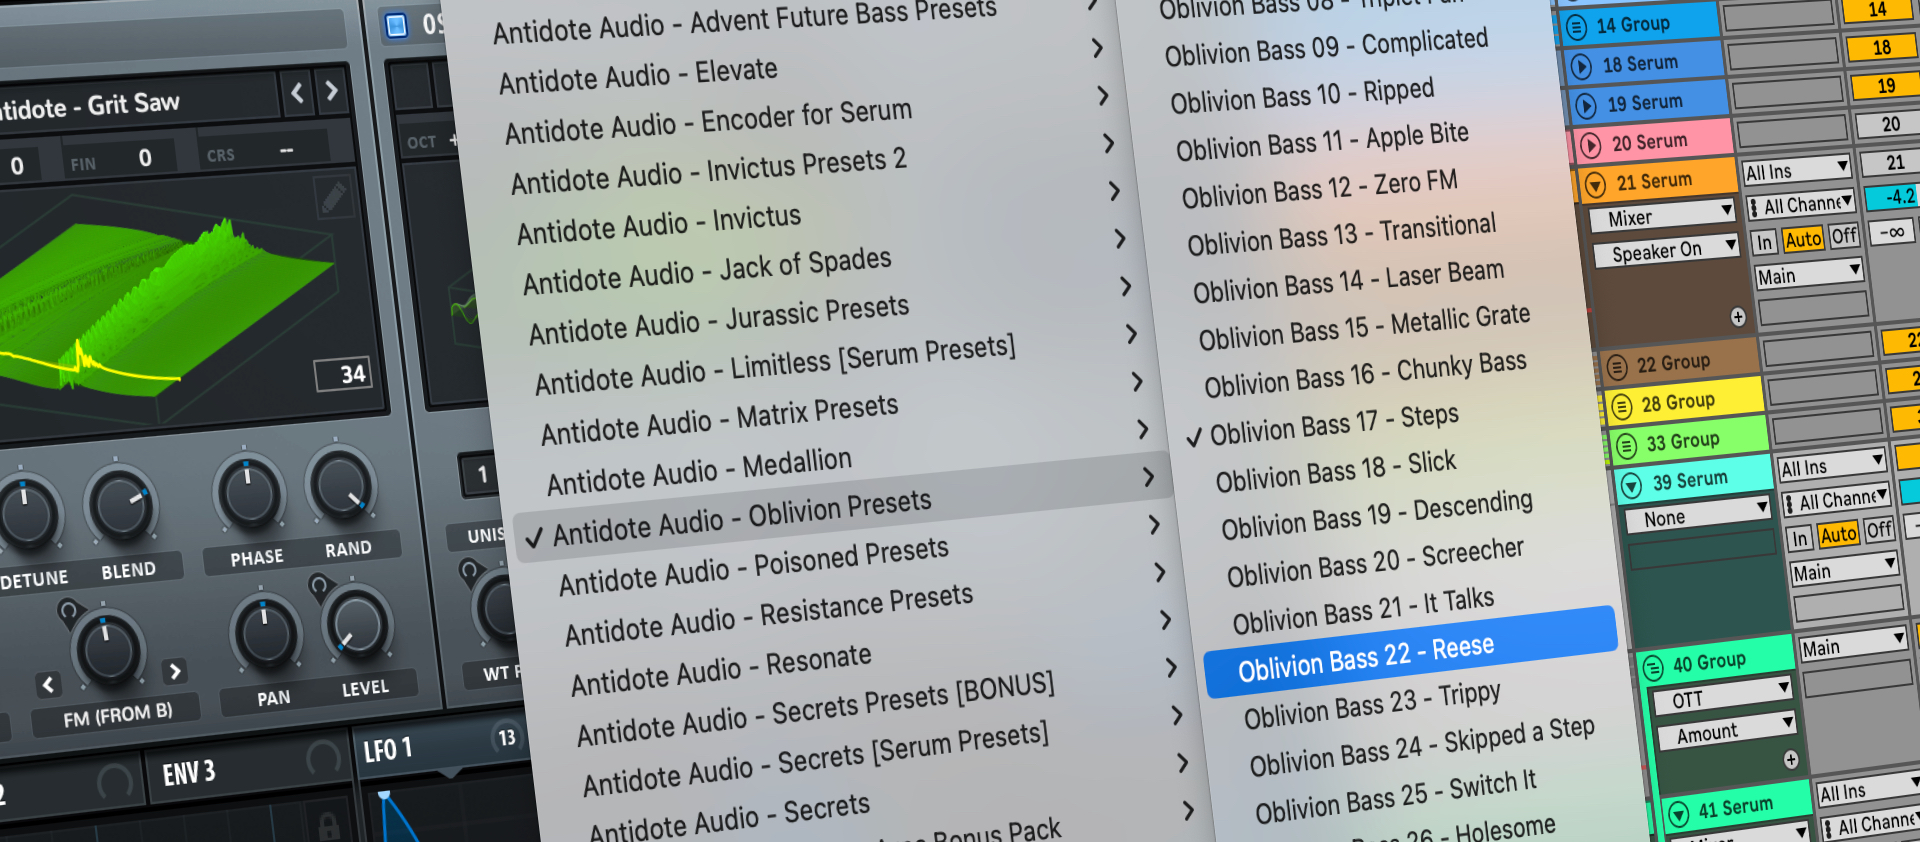The image size is (1920, 842).
Task: Choose preset Oblivion Bass 20 - Screecher
Action: 1375,564
